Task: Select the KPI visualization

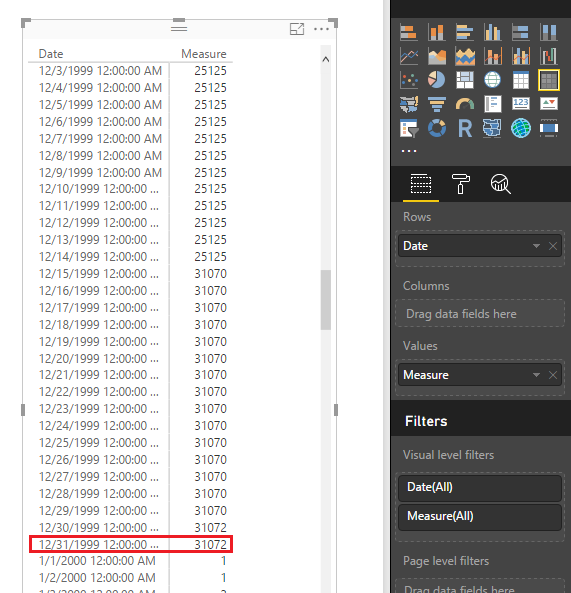Action: [x=548, y=104]
